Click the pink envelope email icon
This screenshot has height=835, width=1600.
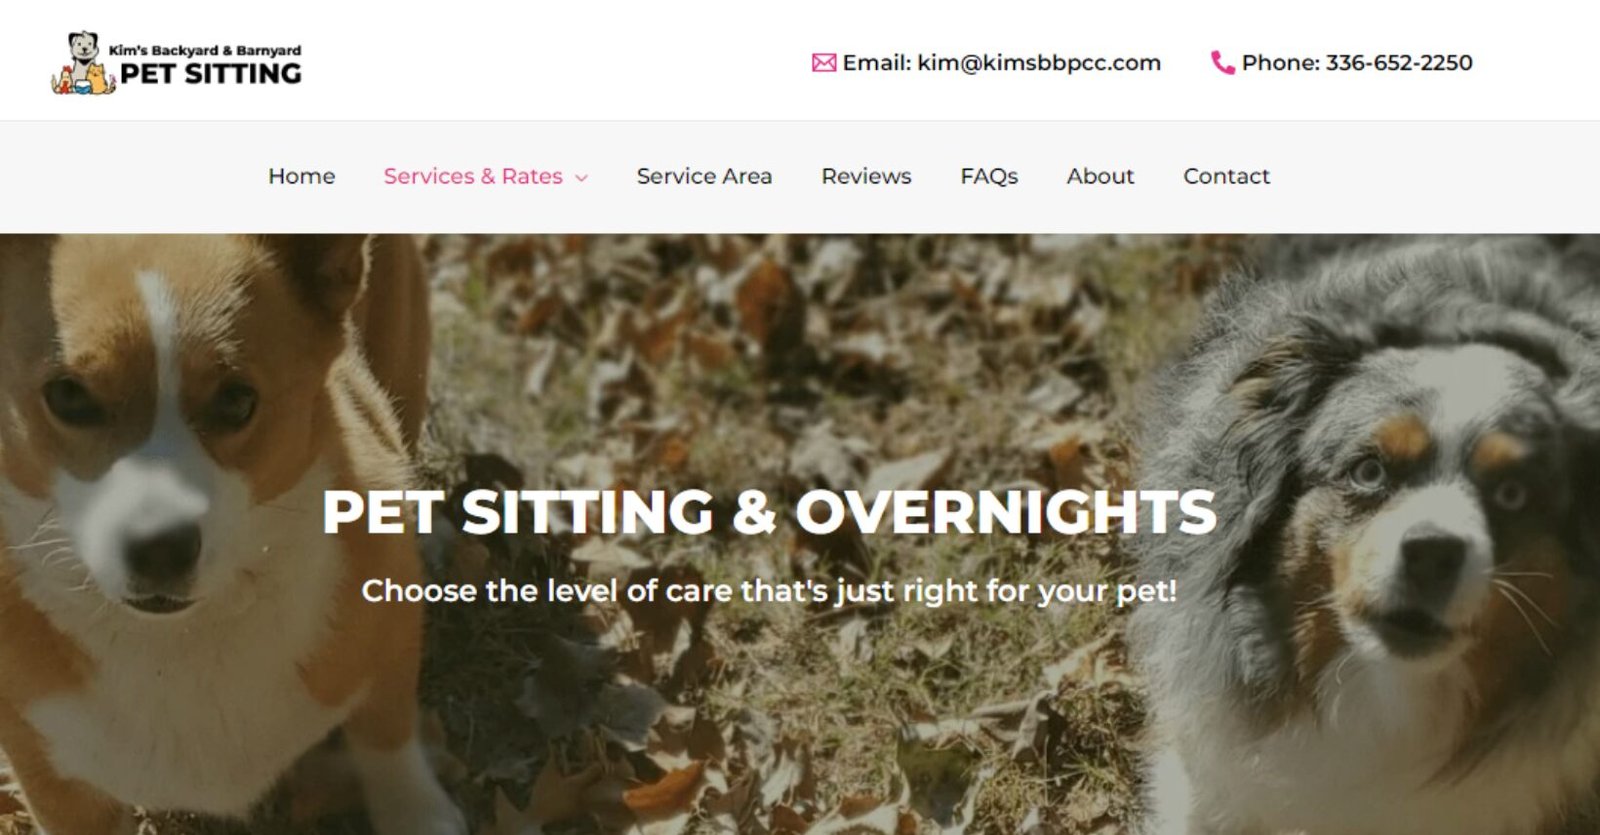823,63
